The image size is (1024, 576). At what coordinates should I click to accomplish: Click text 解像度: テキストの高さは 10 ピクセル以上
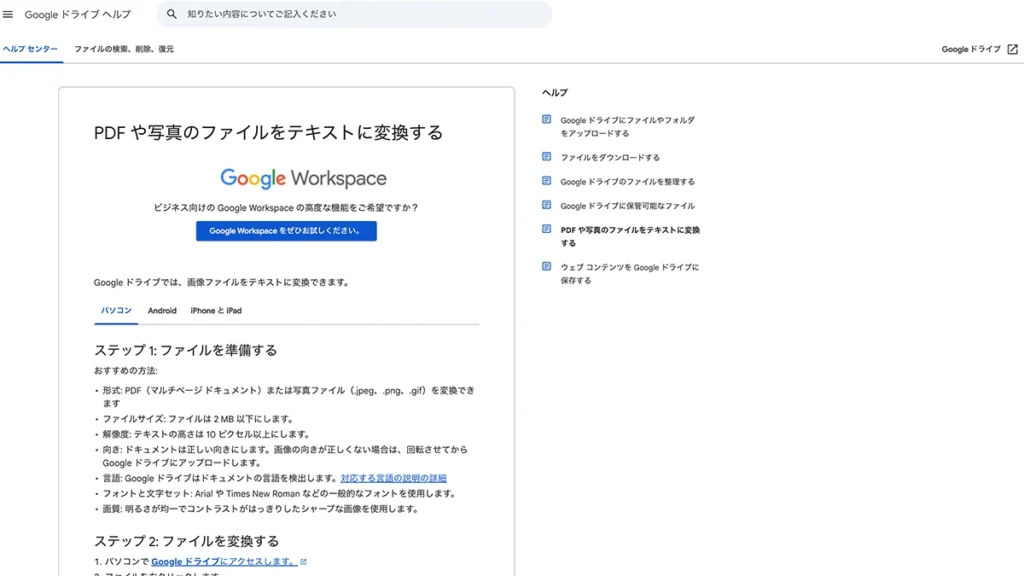click(x=206, y=434)
